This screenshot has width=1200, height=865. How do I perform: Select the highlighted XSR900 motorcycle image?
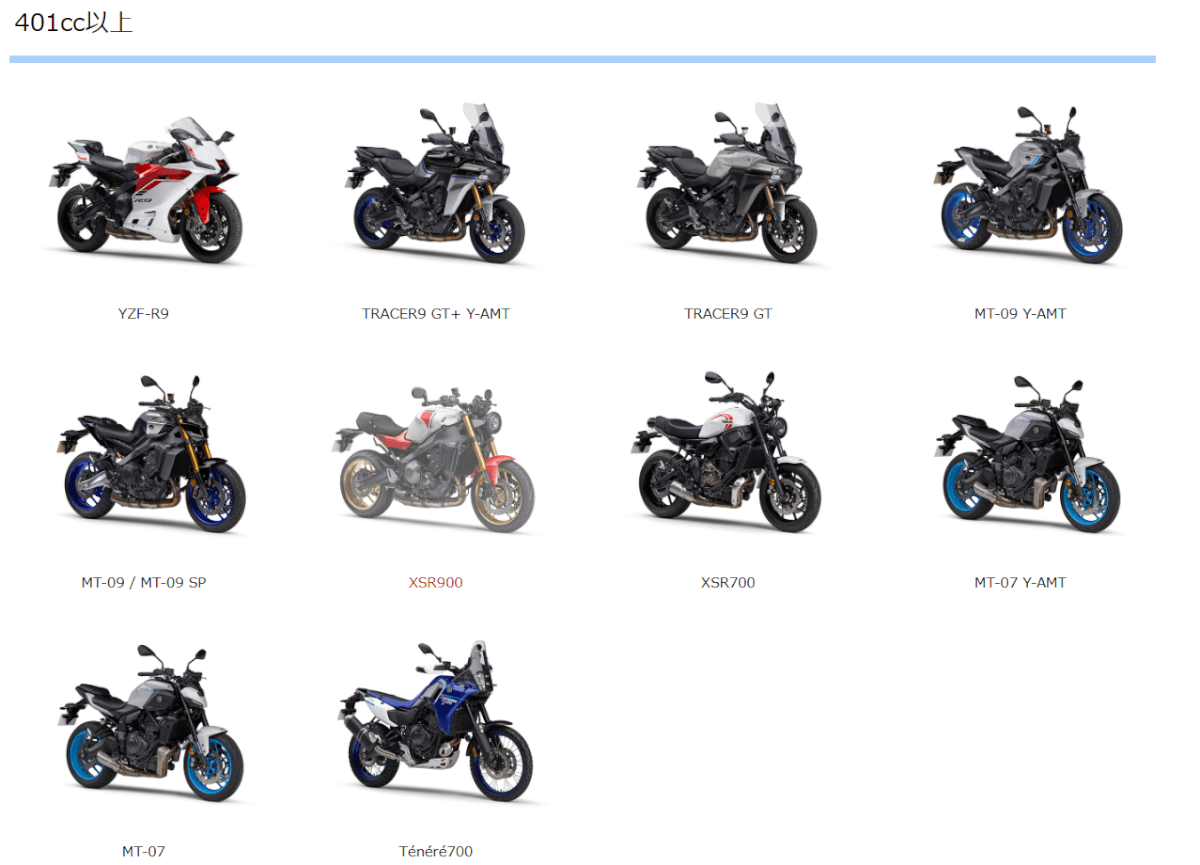[x=436, y=457]
